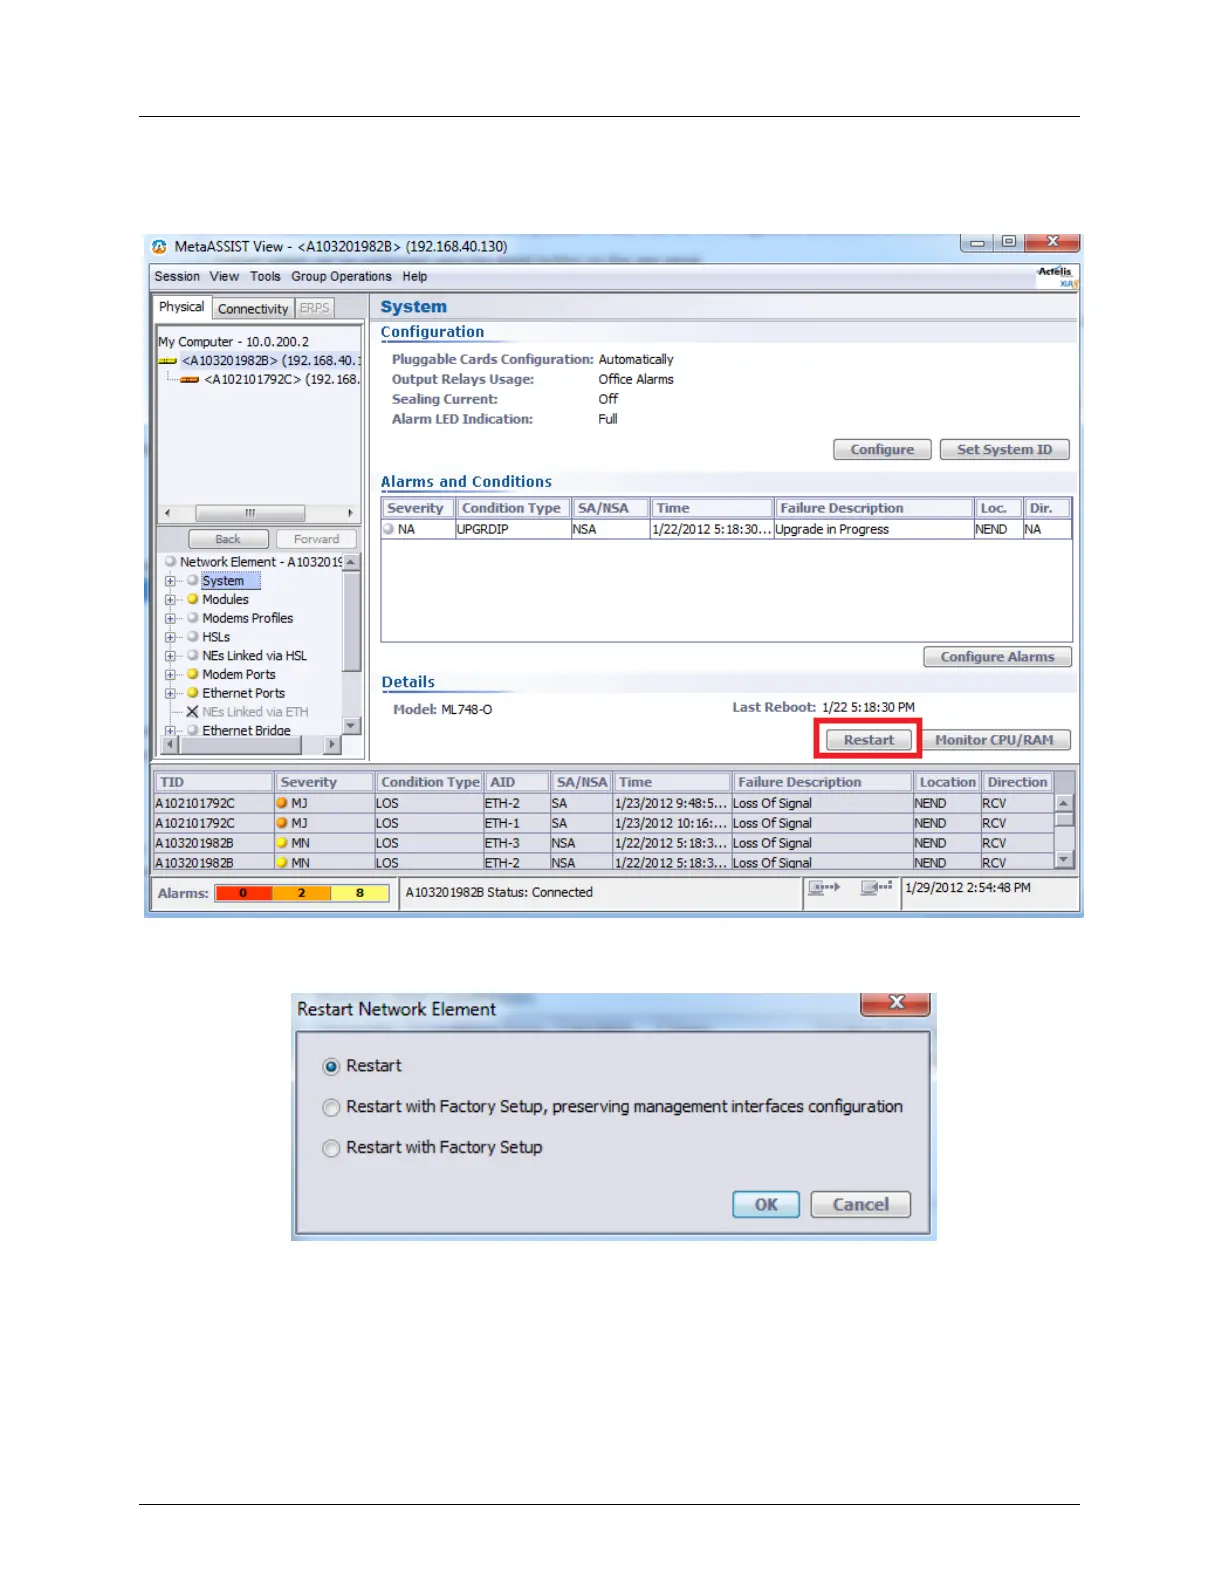Open the Help menu
The image size is (1224, 1584).
coord(415,276)
